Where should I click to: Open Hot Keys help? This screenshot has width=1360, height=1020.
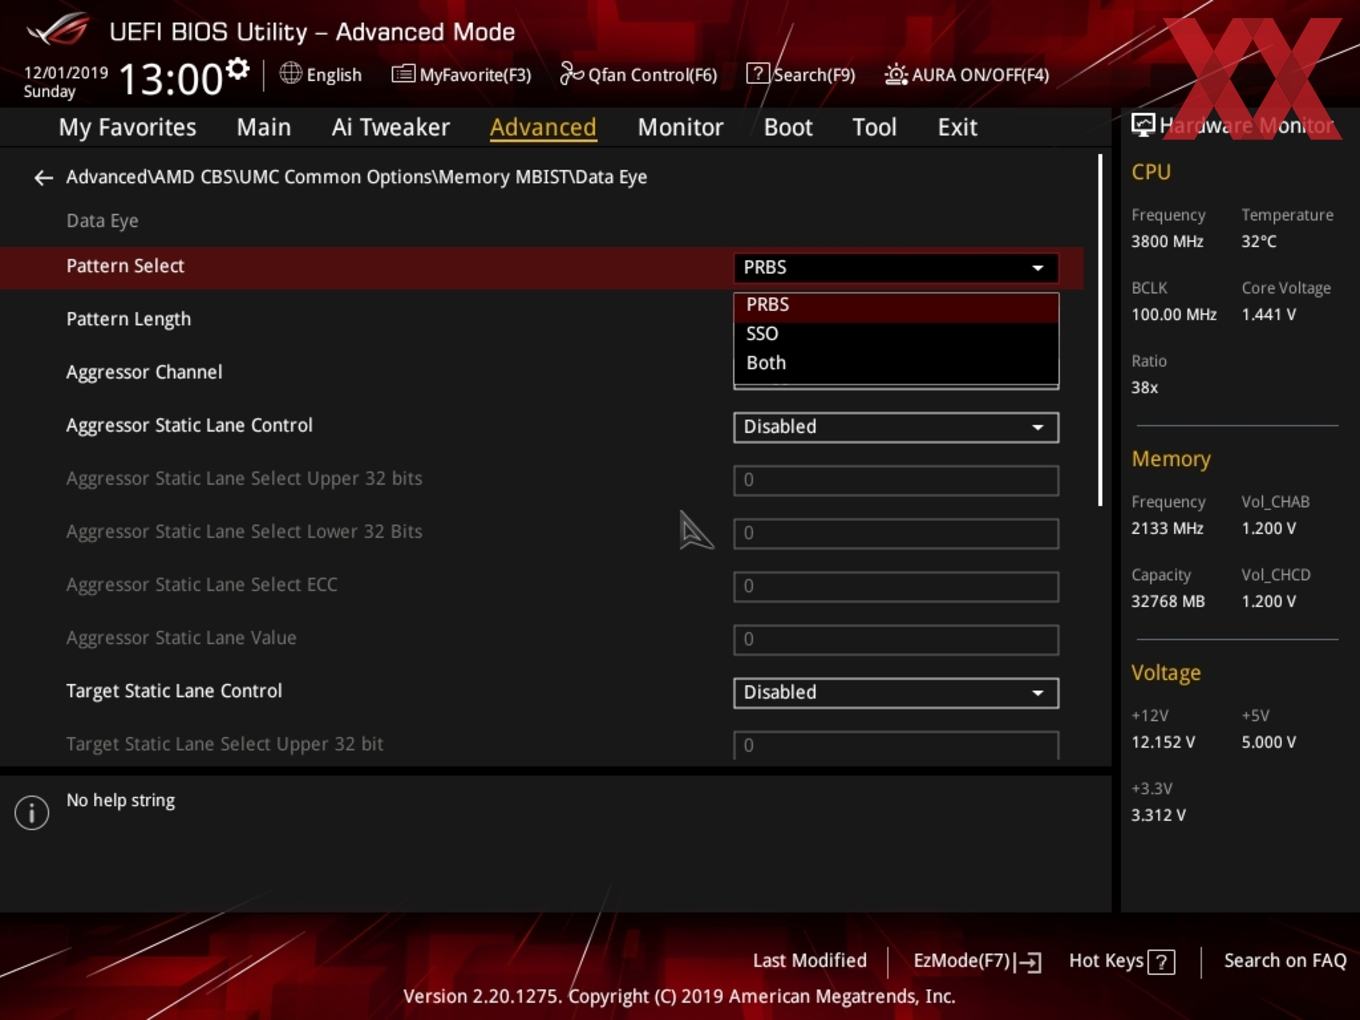tap(1121, 961)
